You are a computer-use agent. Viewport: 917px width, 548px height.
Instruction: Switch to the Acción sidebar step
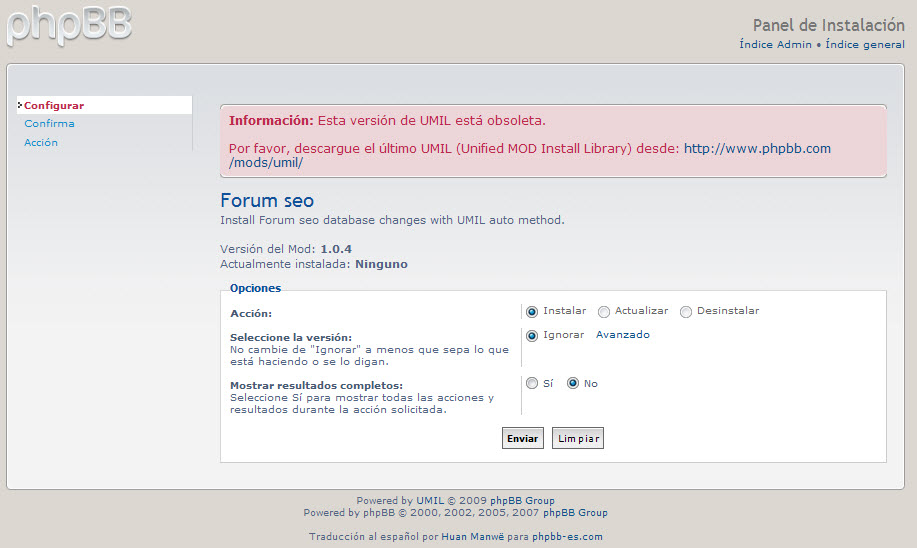point(41,143)
